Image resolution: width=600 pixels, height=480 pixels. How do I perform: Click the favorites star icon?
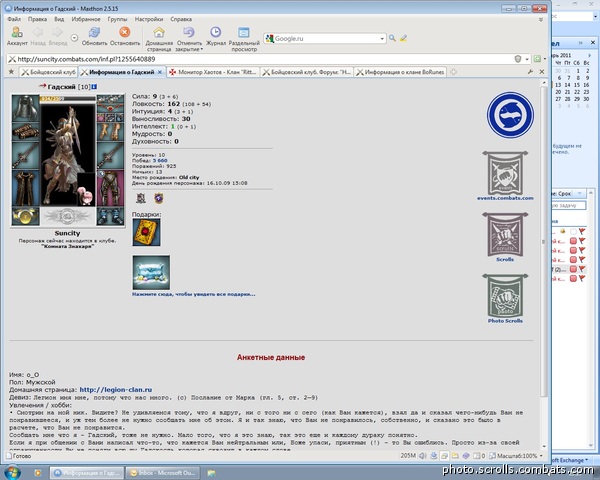(x=11, y=72)
